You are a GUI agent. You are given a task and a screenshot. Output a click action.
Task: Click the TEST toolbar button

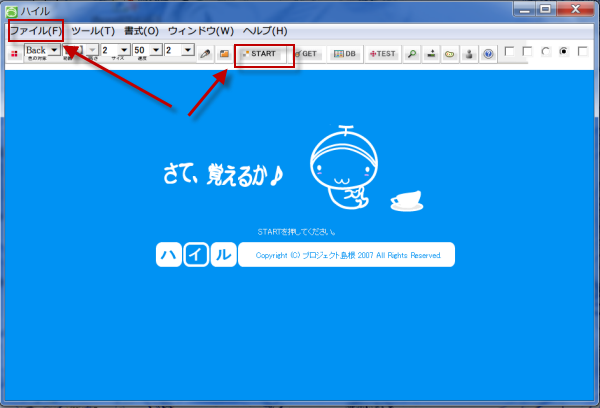pyautogui.click(x=383, y=53)
